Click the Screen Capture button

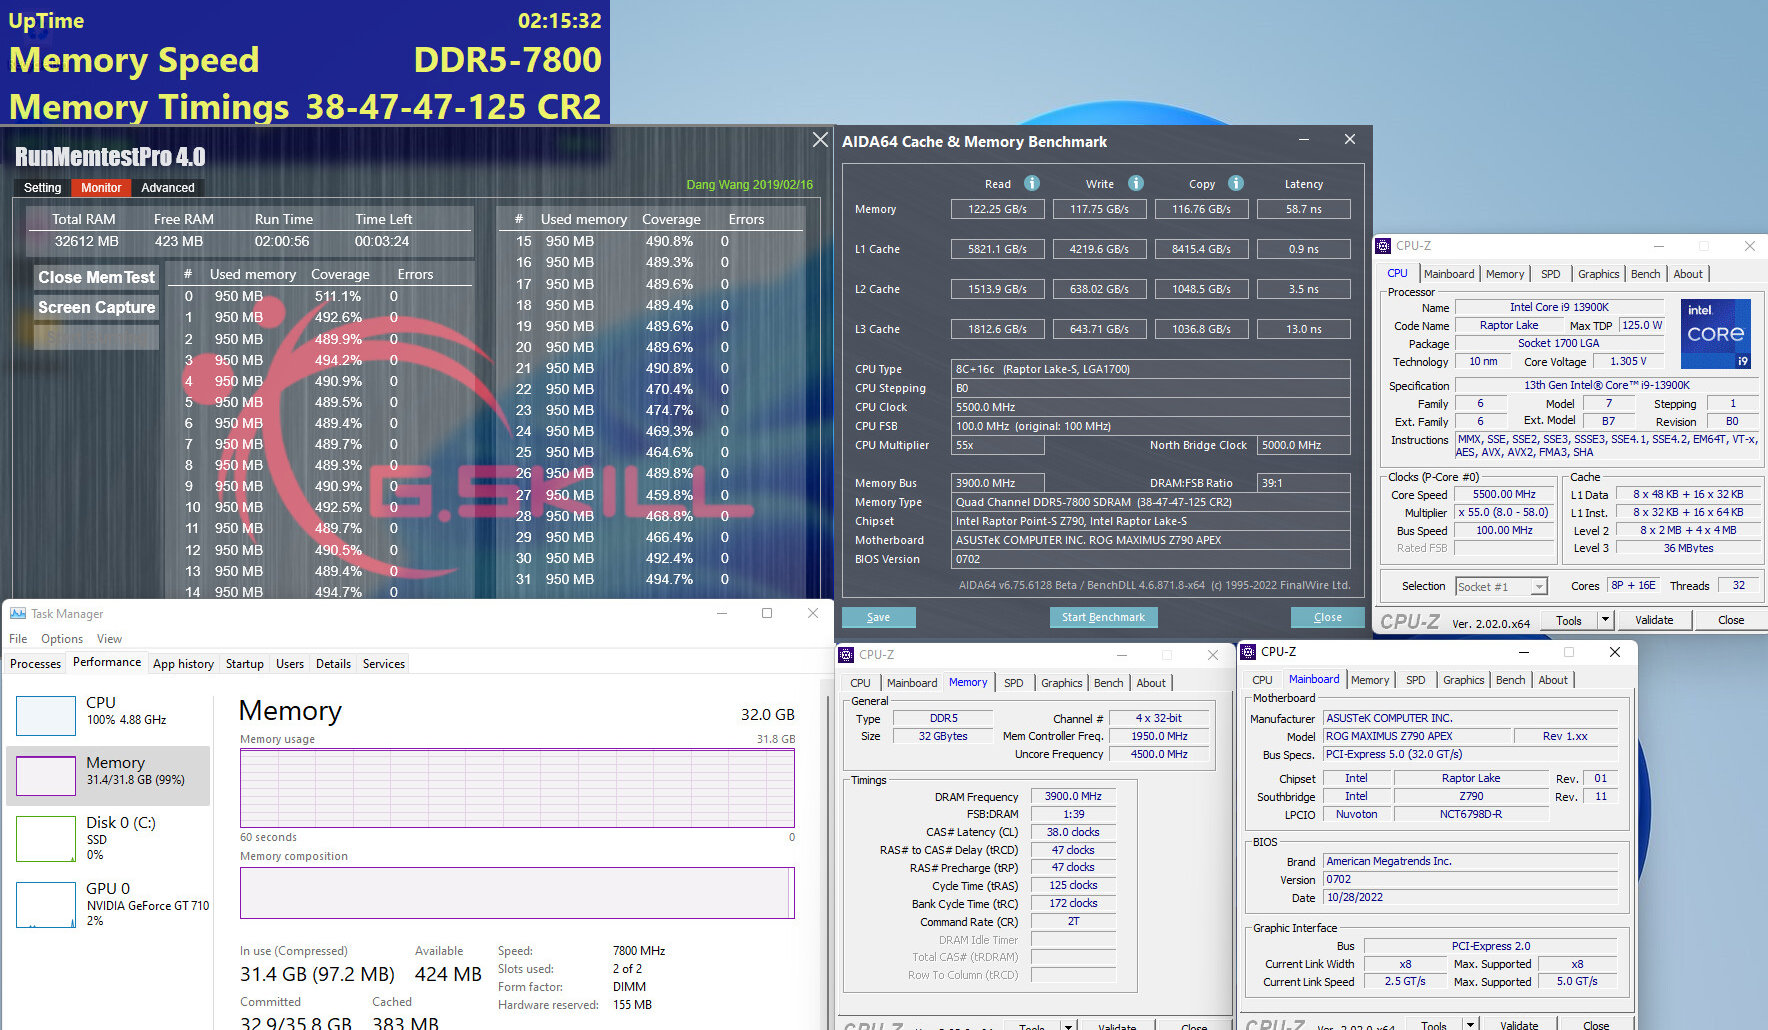[x=97, y=308]
